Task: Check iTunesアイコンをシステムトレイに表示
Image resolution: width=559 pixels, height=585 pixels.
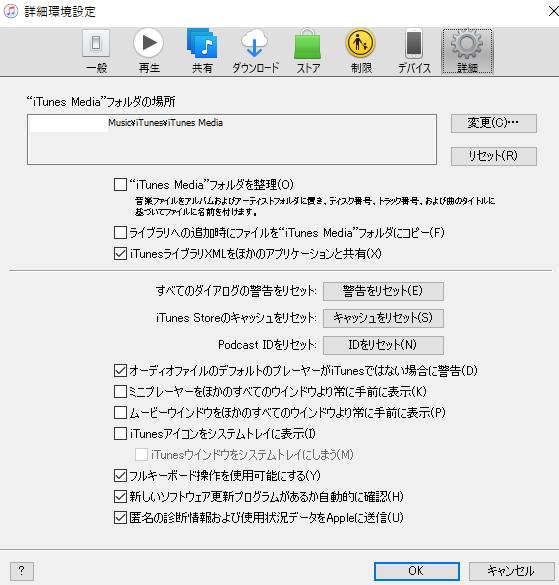Action: pos(120,434)
